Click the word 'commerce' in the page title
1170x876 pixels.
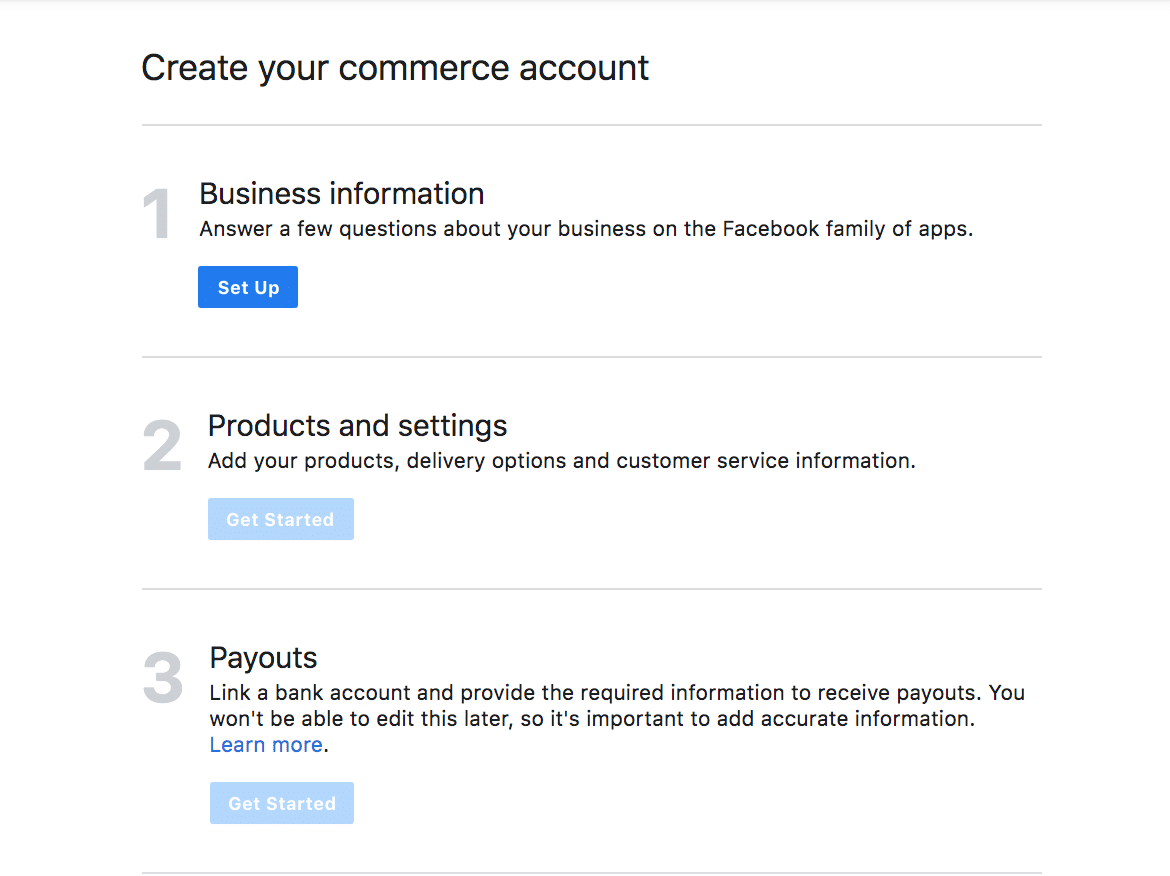point(426,68)
